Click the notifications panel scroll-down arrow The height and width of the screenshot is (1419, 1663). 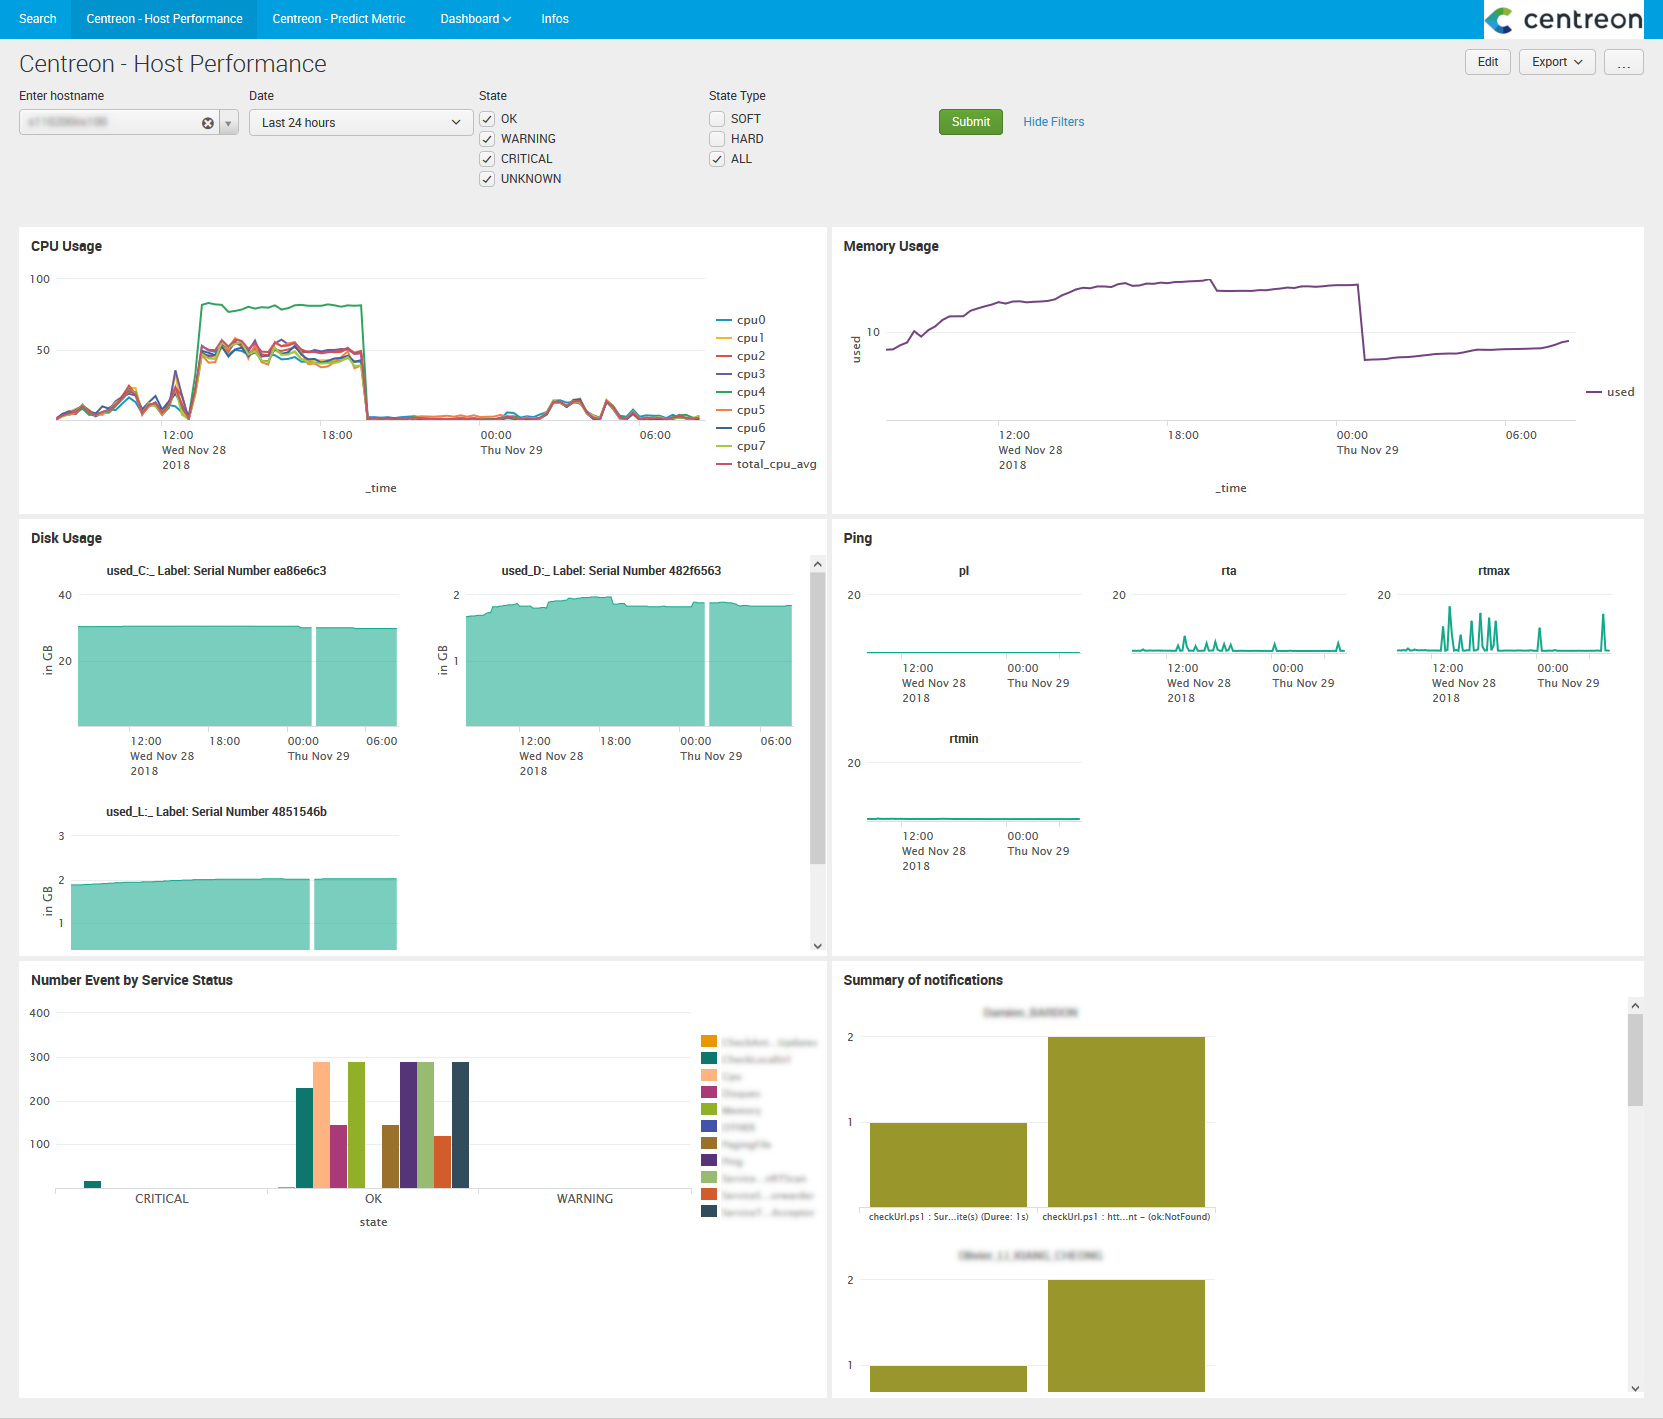[x=1635, y=1388]
